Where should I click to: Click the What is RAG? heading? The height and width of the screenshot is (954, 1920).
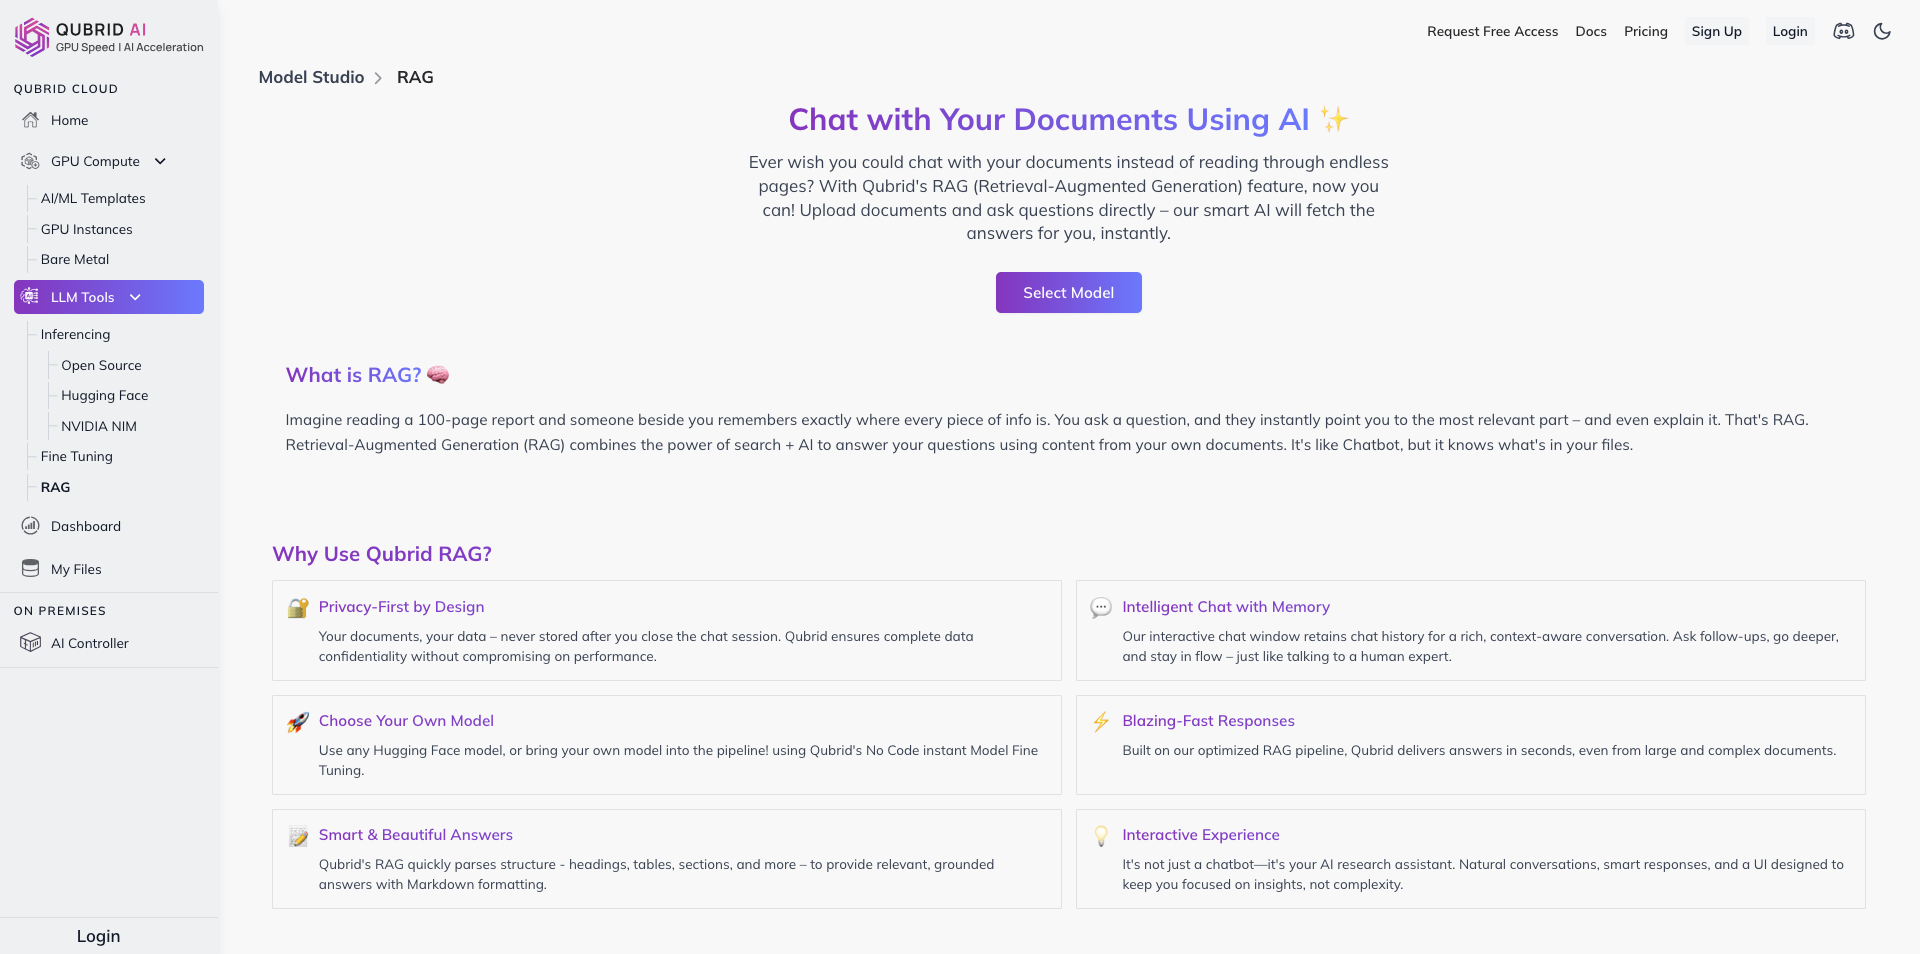353,375
